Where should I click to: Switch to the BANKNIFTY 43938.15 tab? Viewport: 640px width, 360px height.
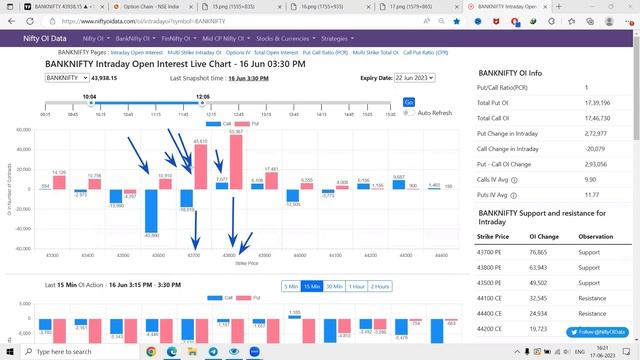(63, 7)
